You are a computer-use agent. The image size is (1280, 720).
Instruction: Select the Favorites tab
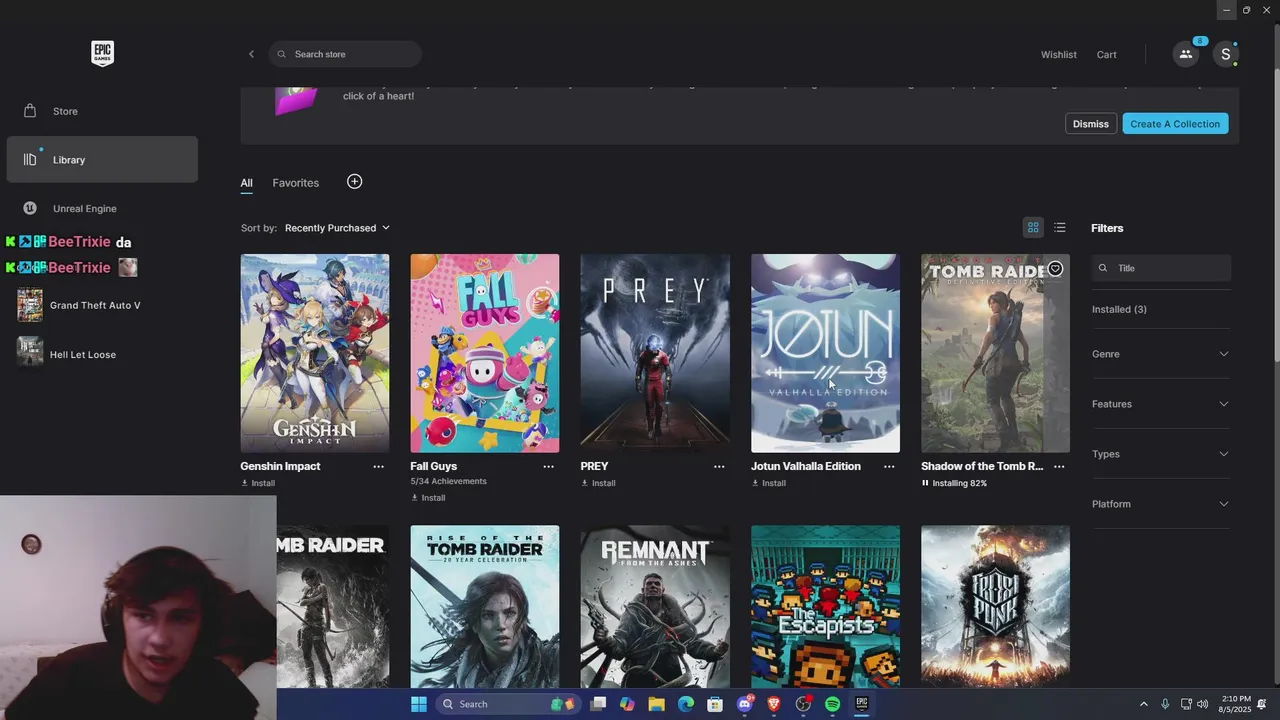point(296,183)
